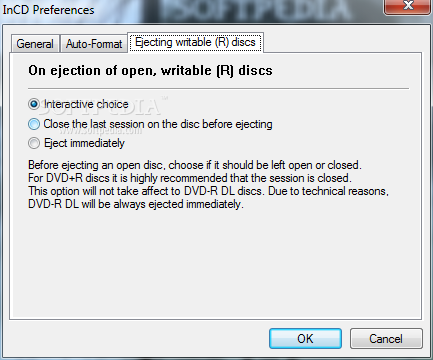Click the 'For DVD+R discs it is highly recommended' line

190,178
